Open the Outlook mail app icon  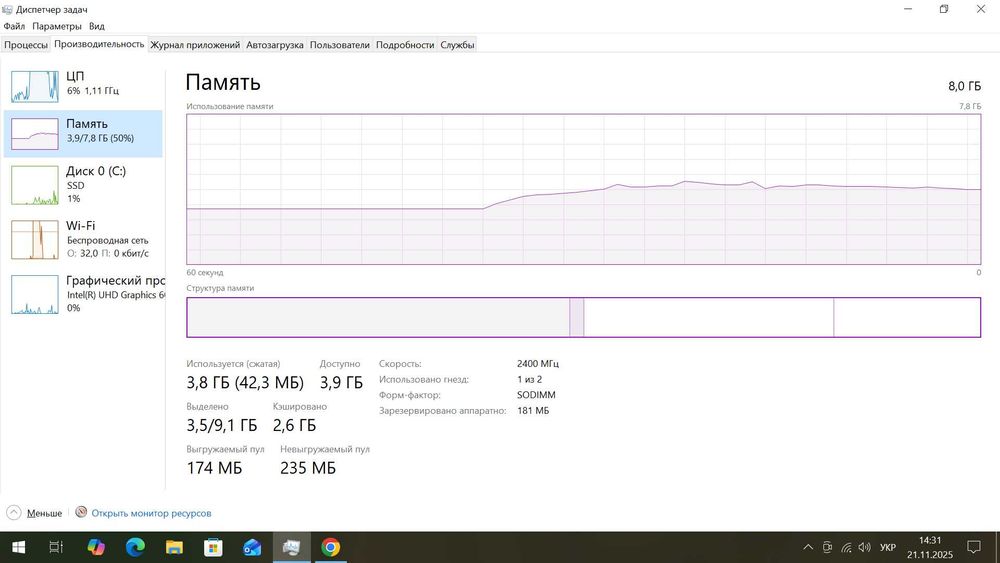pyautogui.click(x=252, y=547)
